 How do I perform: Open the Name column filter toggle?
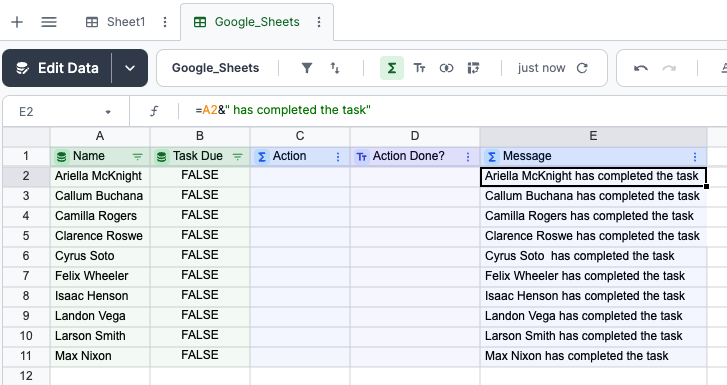tap(138, 157)
